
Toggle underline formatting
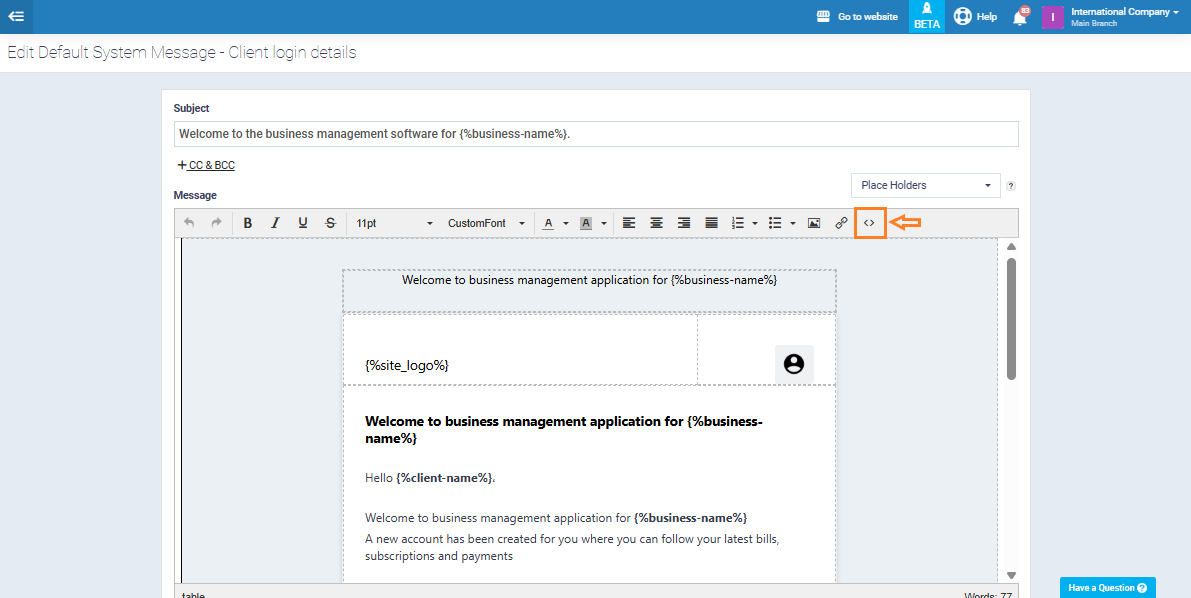pos(303,223)
